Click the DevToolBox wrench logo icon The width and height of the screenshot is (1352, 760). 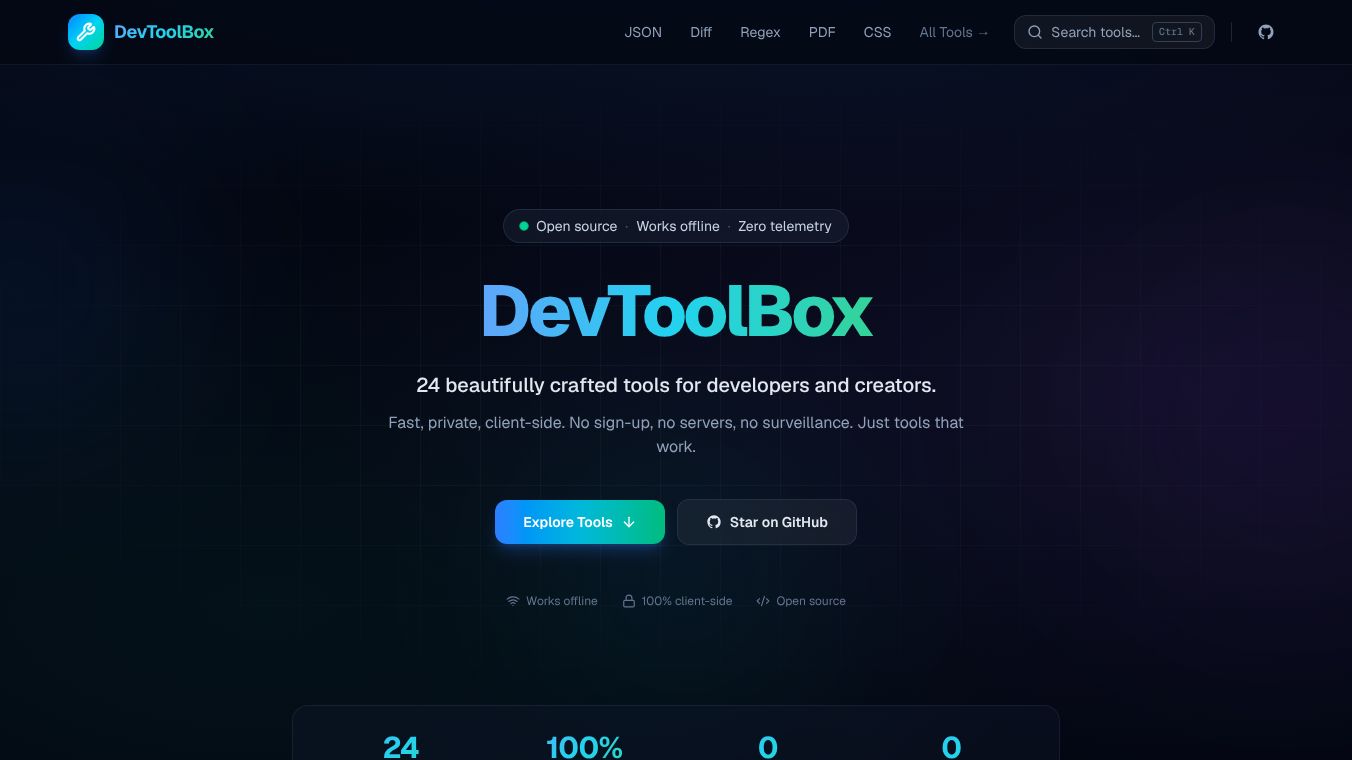[86, 32]
